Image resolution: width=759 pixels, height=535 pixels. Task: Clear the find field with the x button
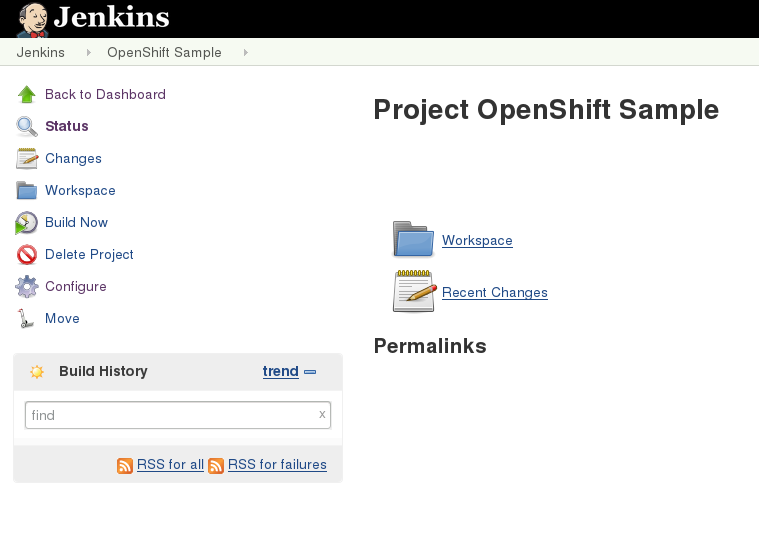(322, 414)
